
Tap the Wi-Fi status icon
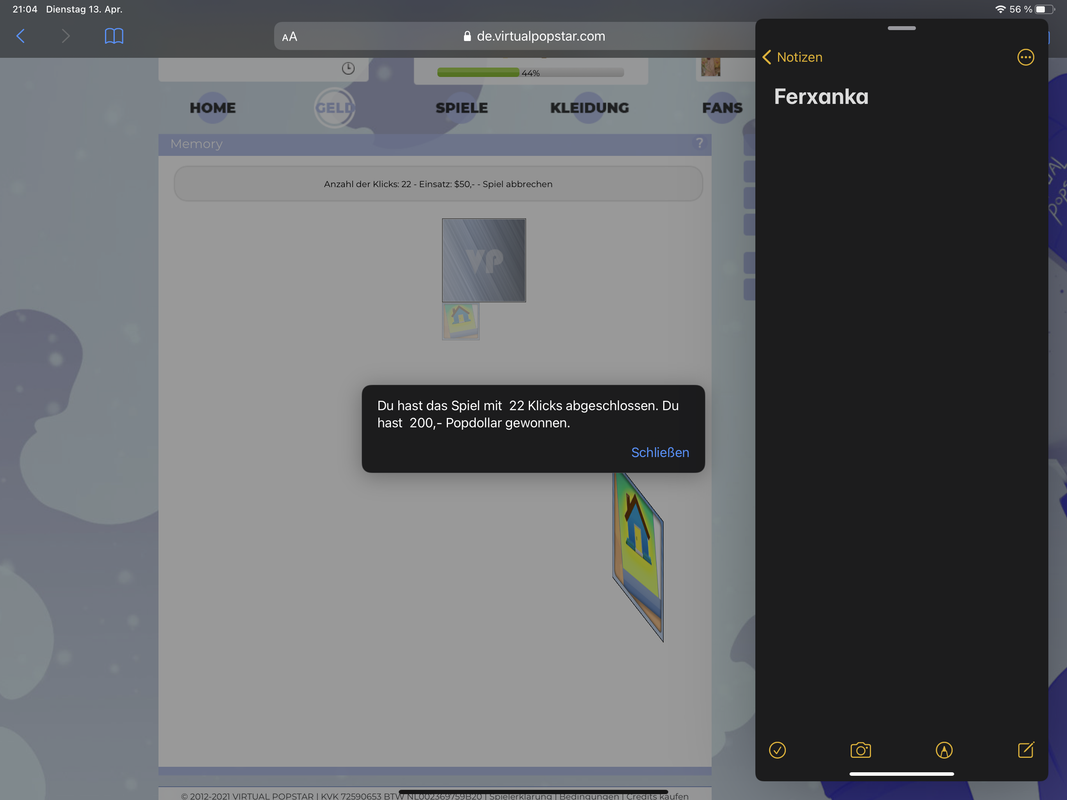click(x=1000, y=10)
